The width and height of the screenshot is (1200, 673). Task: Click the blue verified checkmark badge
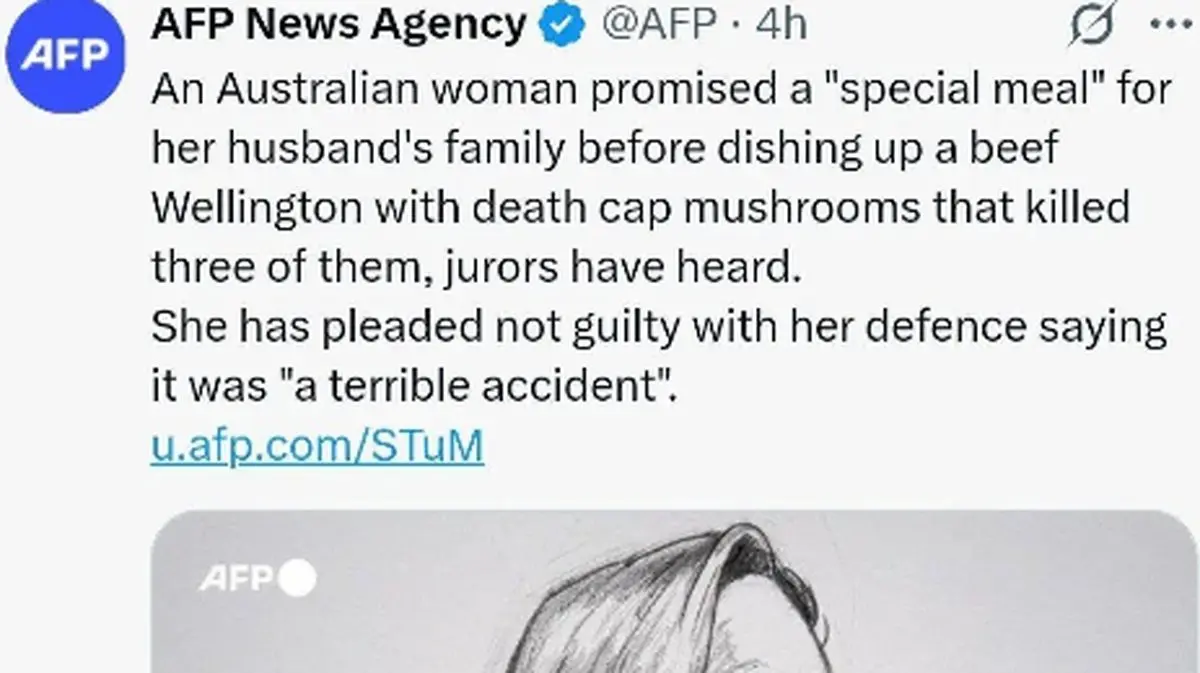pos(561,24)
